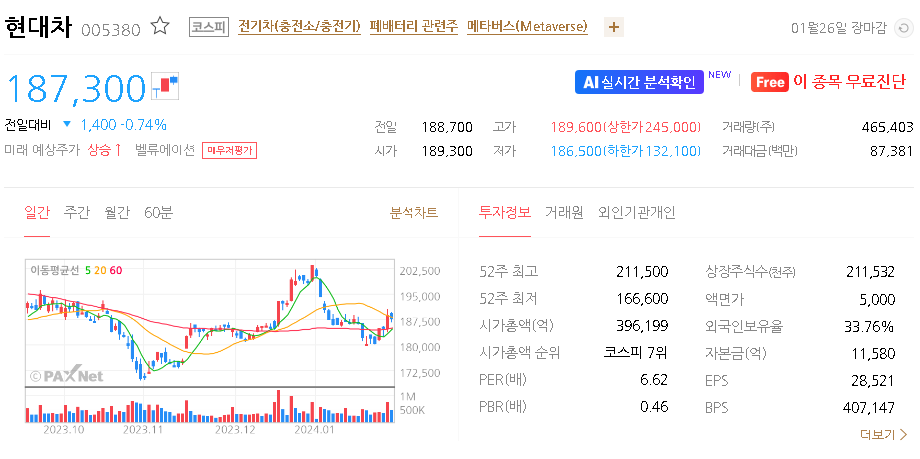Click 고가 value 189,600
This screenshot has height=459, width=920.
pos(576,127)
